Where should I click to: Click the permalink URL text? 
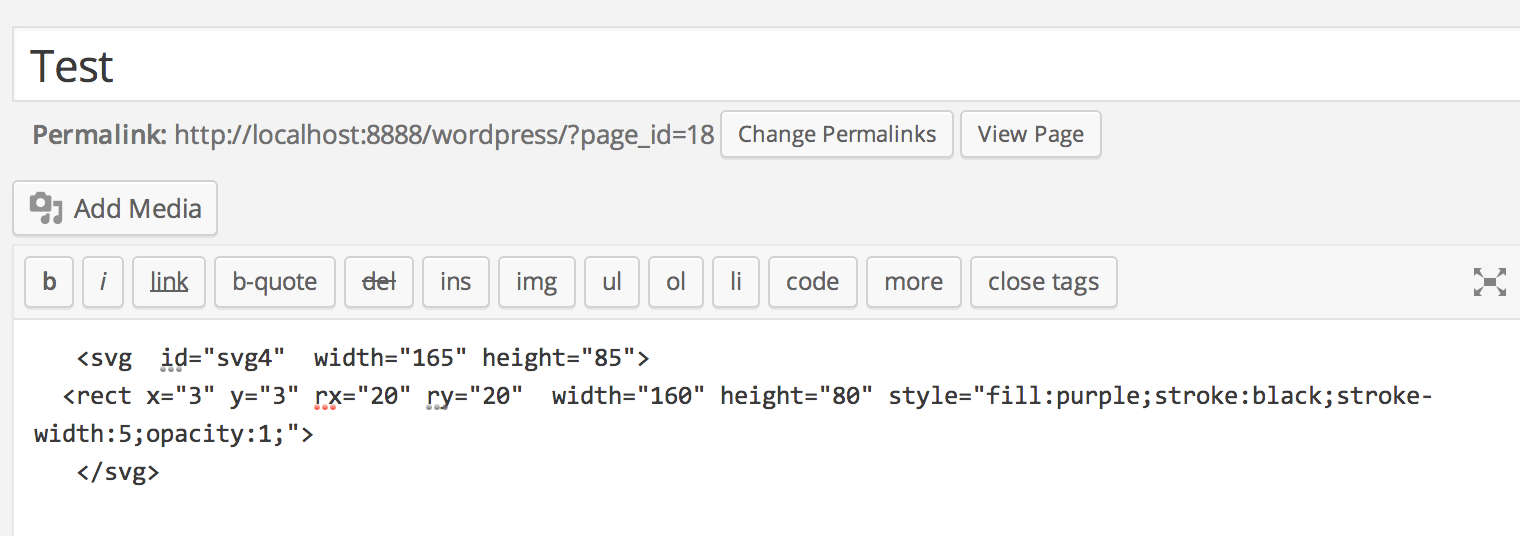444,135
